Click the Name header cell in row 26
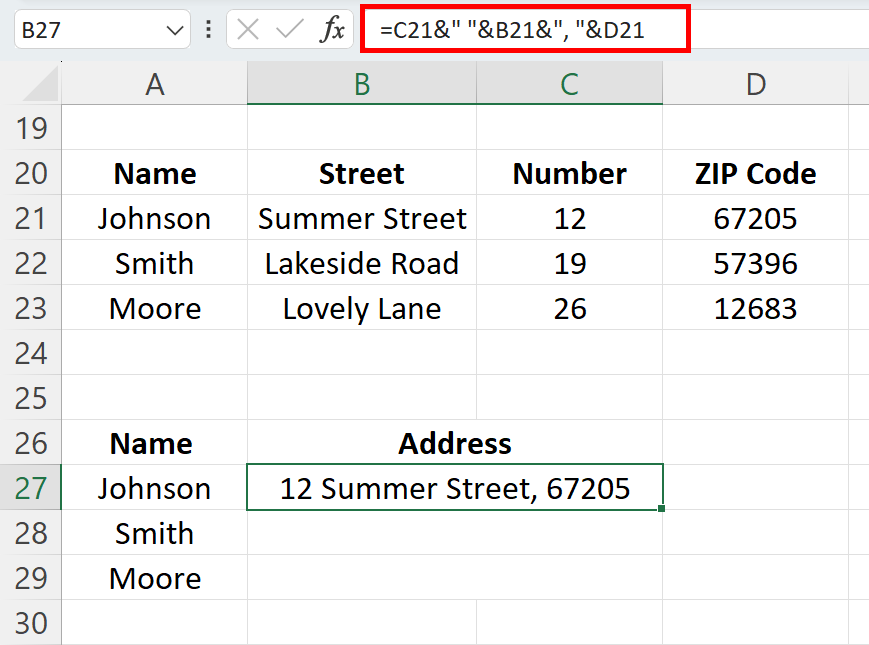The width and height of the screenshot is (869, 645). (155, 442)
